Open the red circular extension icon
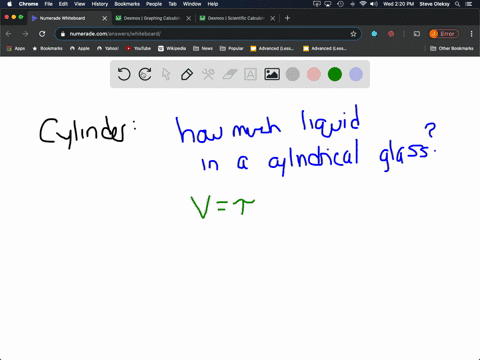The image size is (480, 360). click(391, 34)
